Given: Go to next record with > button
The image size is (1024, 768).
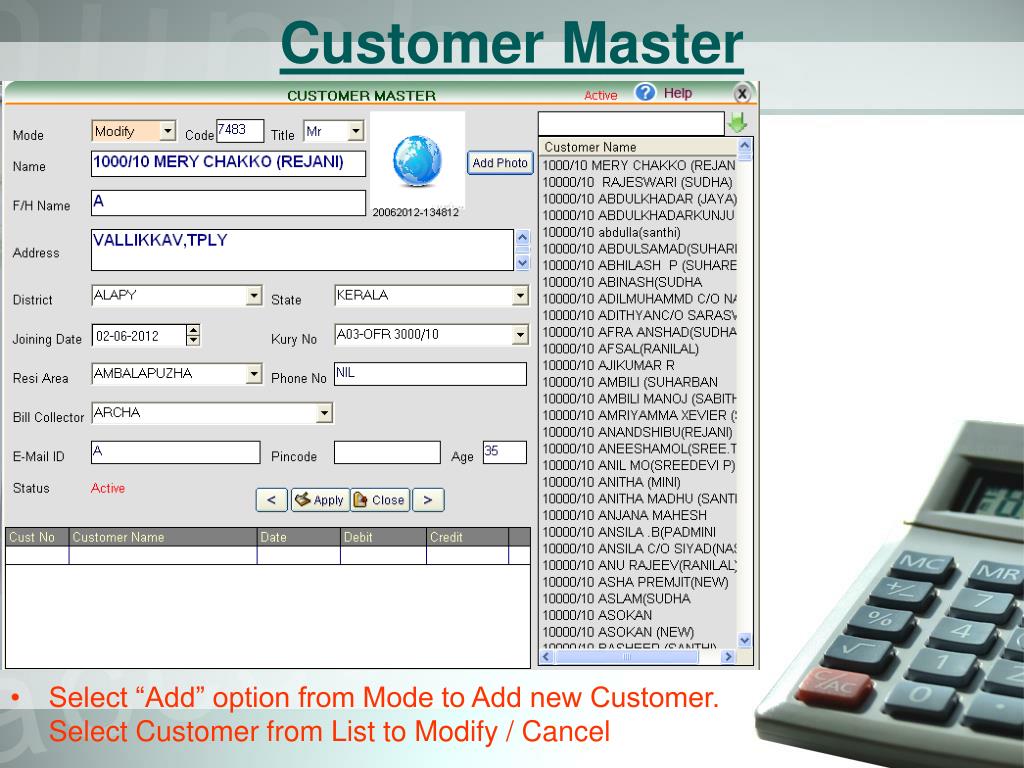Looking at the screenshot, I should [428, 500].
